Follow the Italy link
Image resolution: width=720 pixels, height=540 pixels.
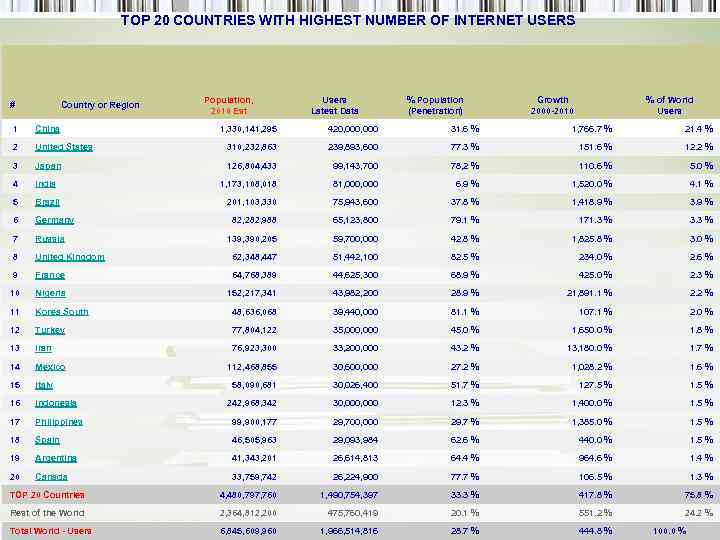[x=44, y=385]
